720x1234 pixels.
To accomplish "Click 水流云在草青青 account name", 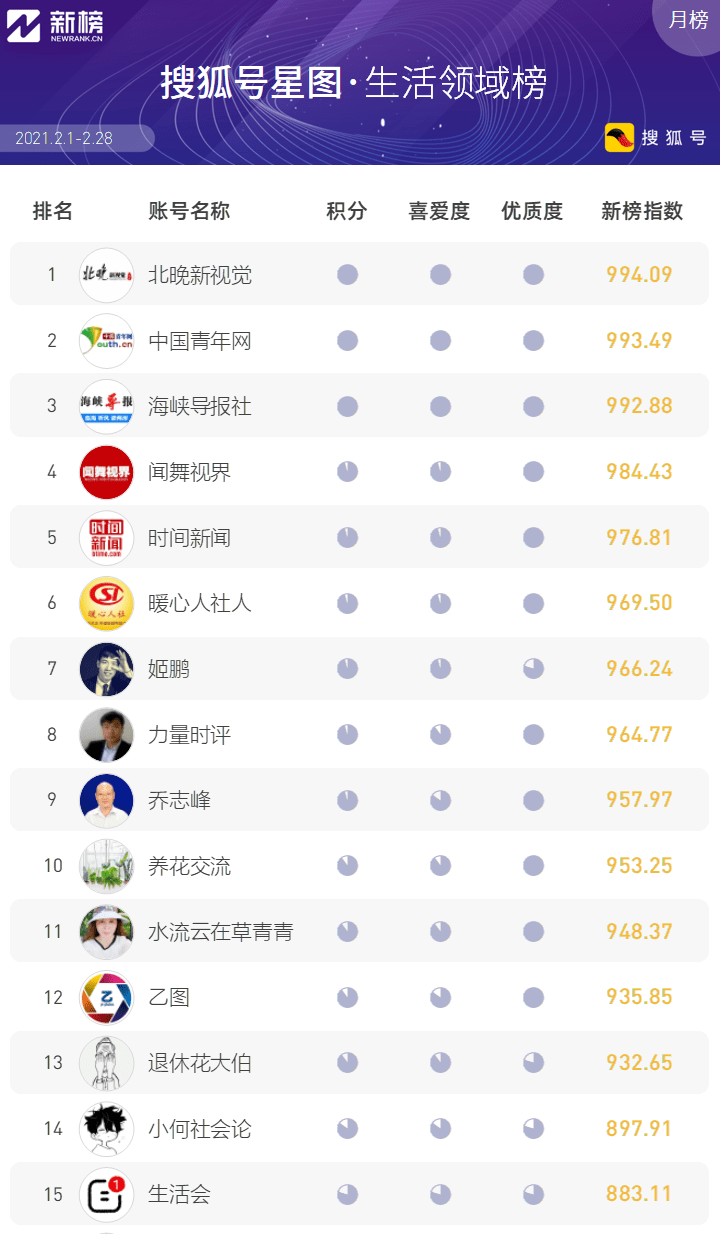I will 220,932.
